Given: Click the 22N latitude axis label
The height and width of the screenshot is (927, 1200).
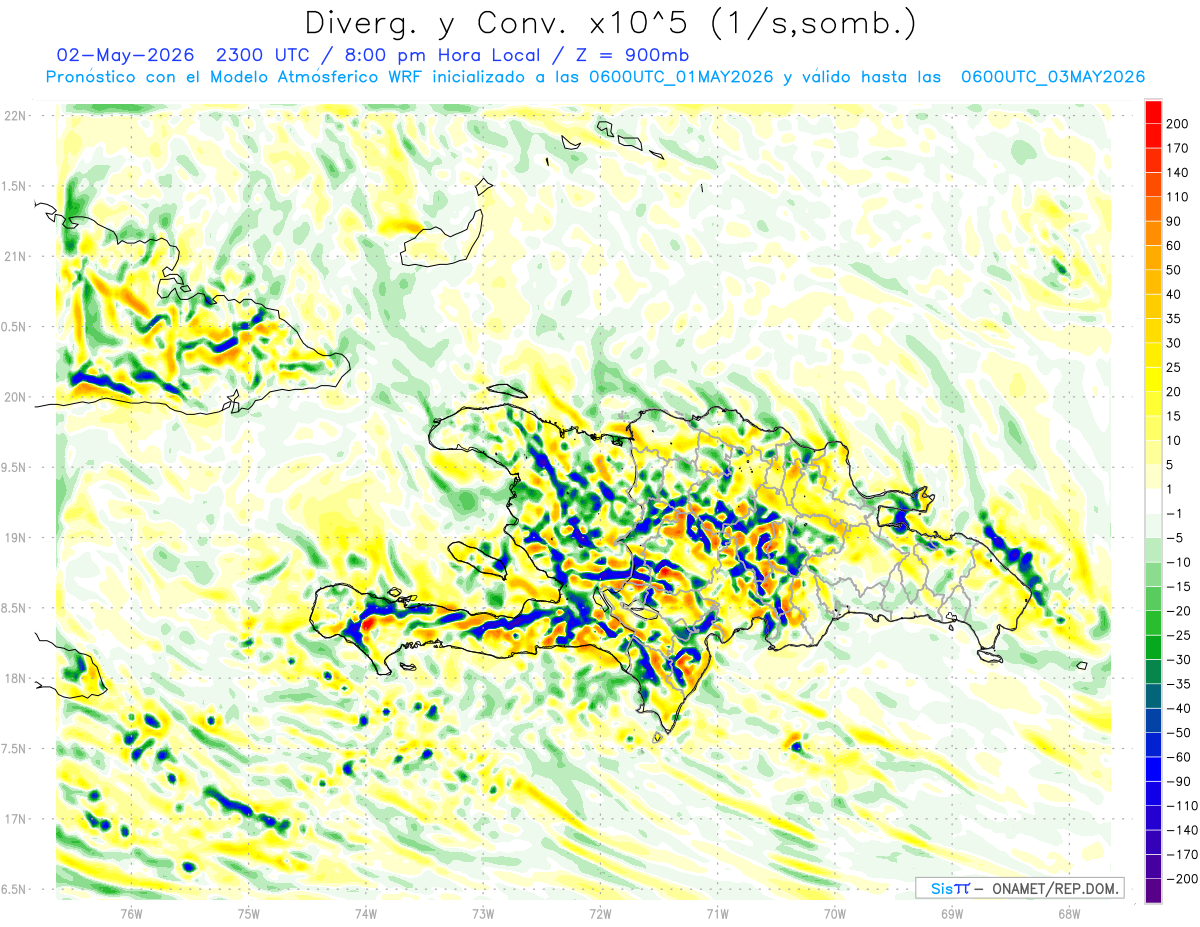Looking at the screenshot, I should (14, 116).
